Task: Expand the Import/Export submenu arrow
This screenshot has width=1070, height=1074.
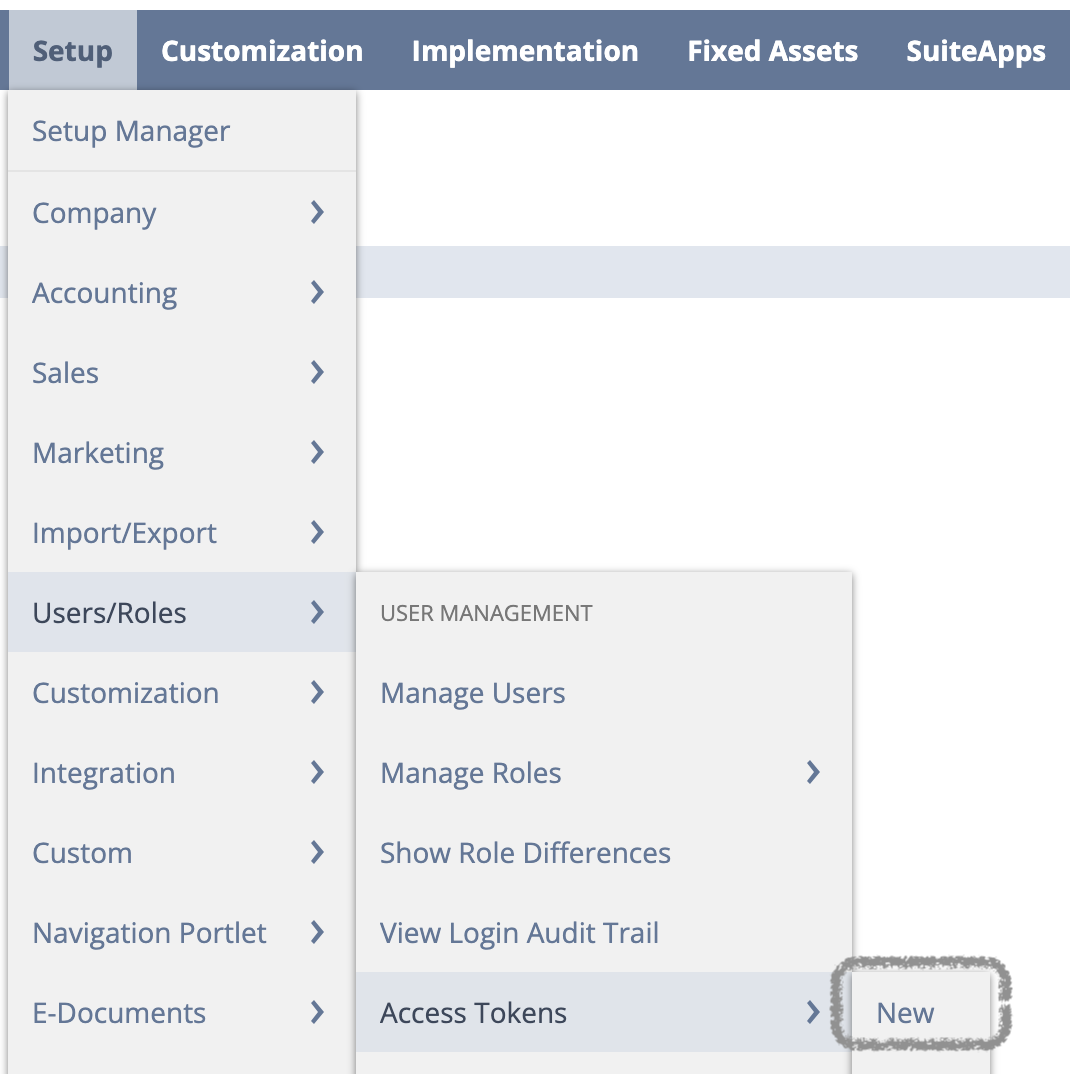Action: 316,532
